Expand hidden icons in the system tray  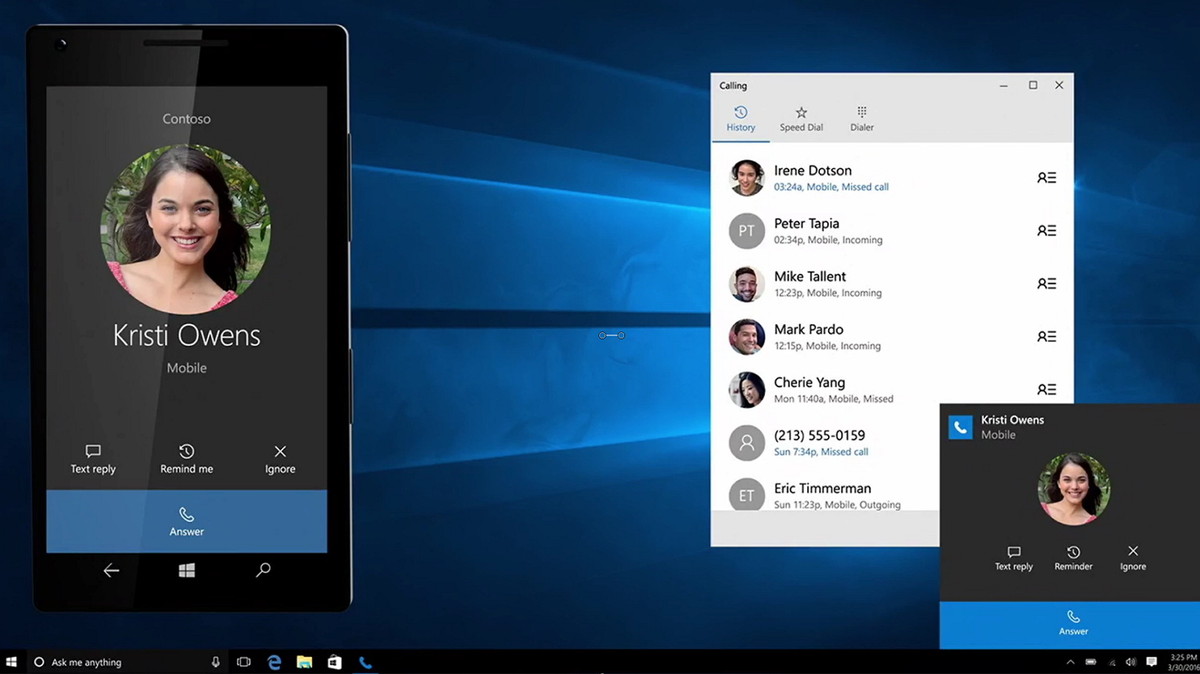tap(1072, 662)
